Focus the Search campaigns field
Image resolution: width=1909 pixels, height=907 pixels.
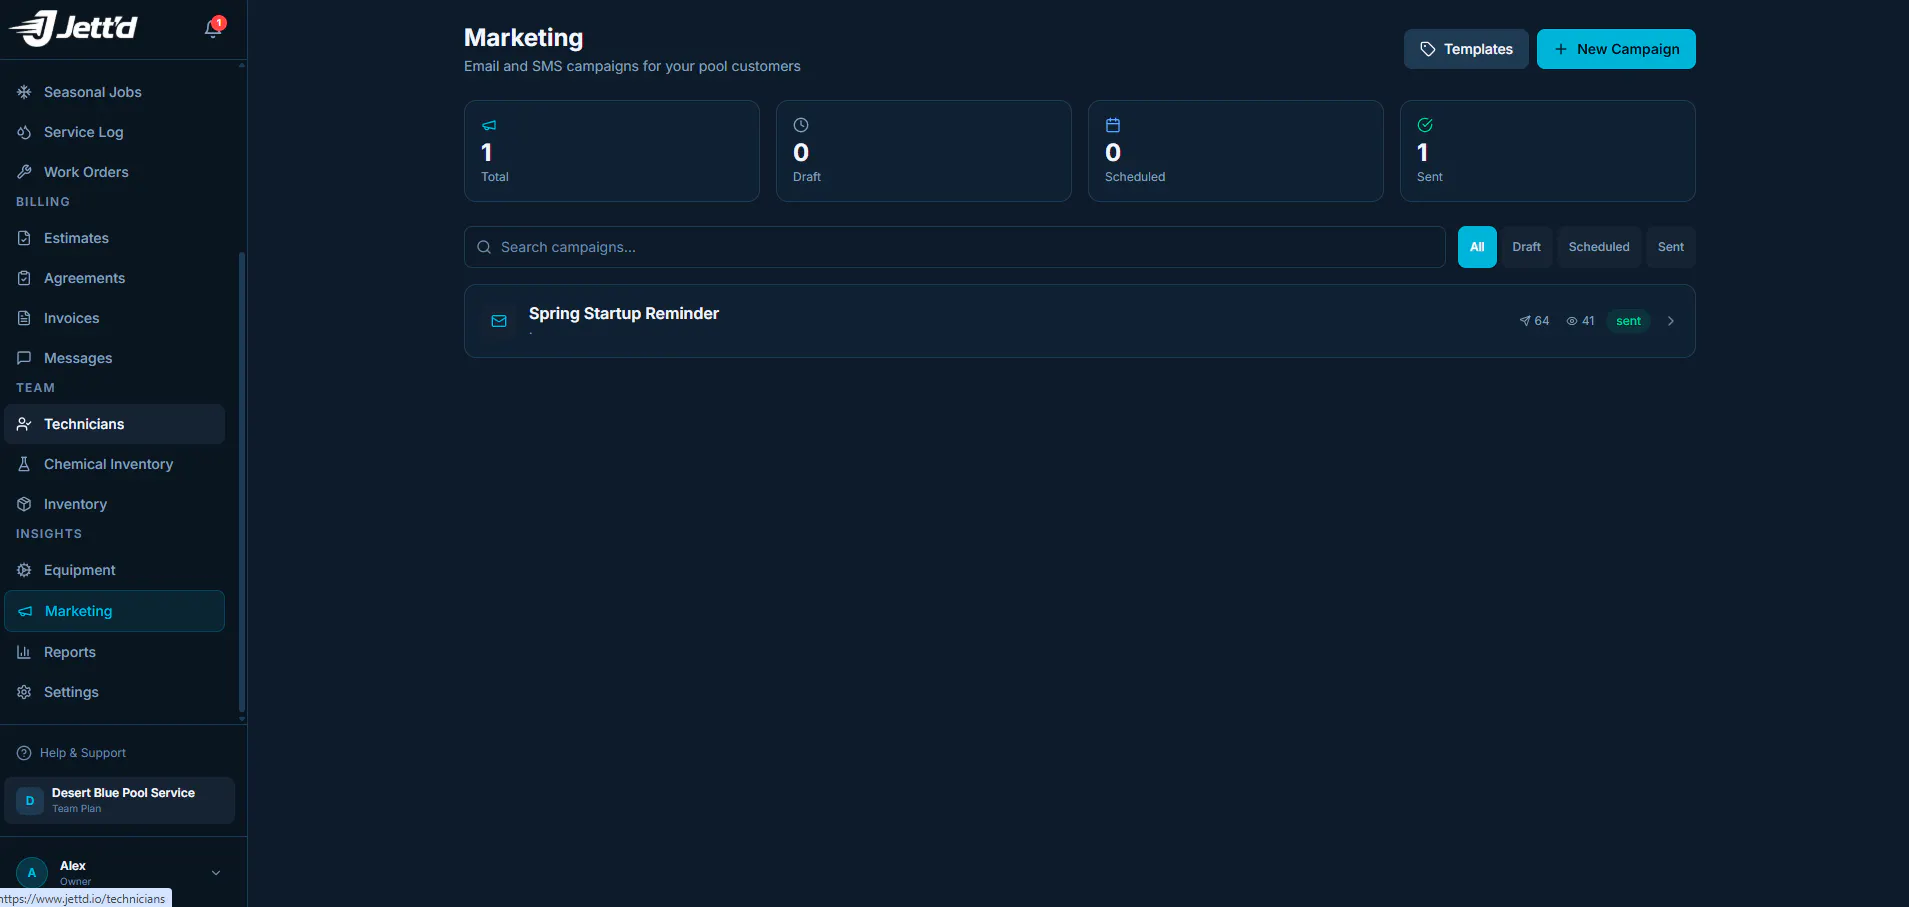click(x=955, y=247)
